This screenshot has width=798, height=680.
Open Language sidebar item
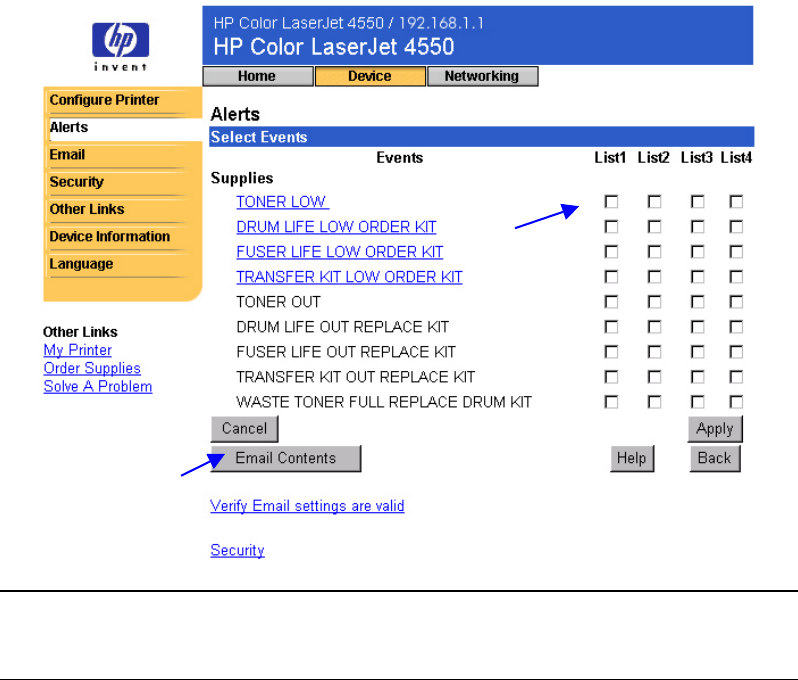(x=81, y=264)
